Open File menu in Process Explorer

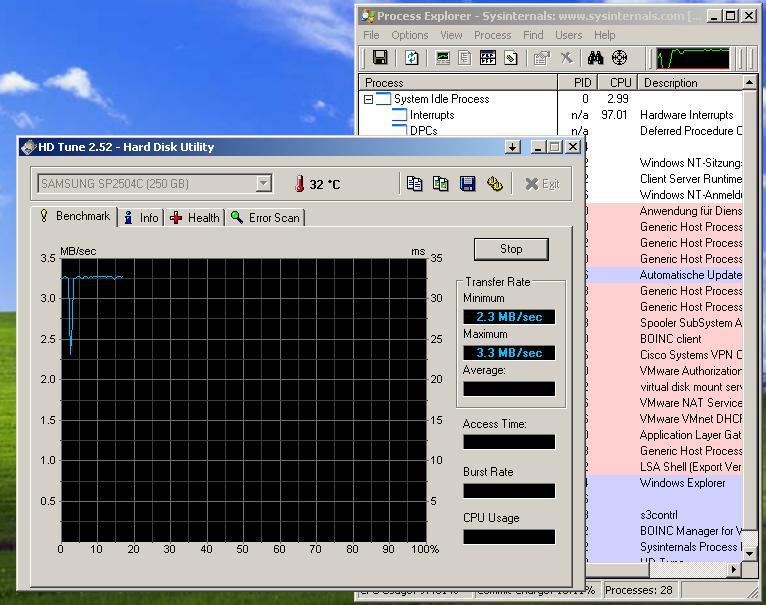tap(371, 35)
